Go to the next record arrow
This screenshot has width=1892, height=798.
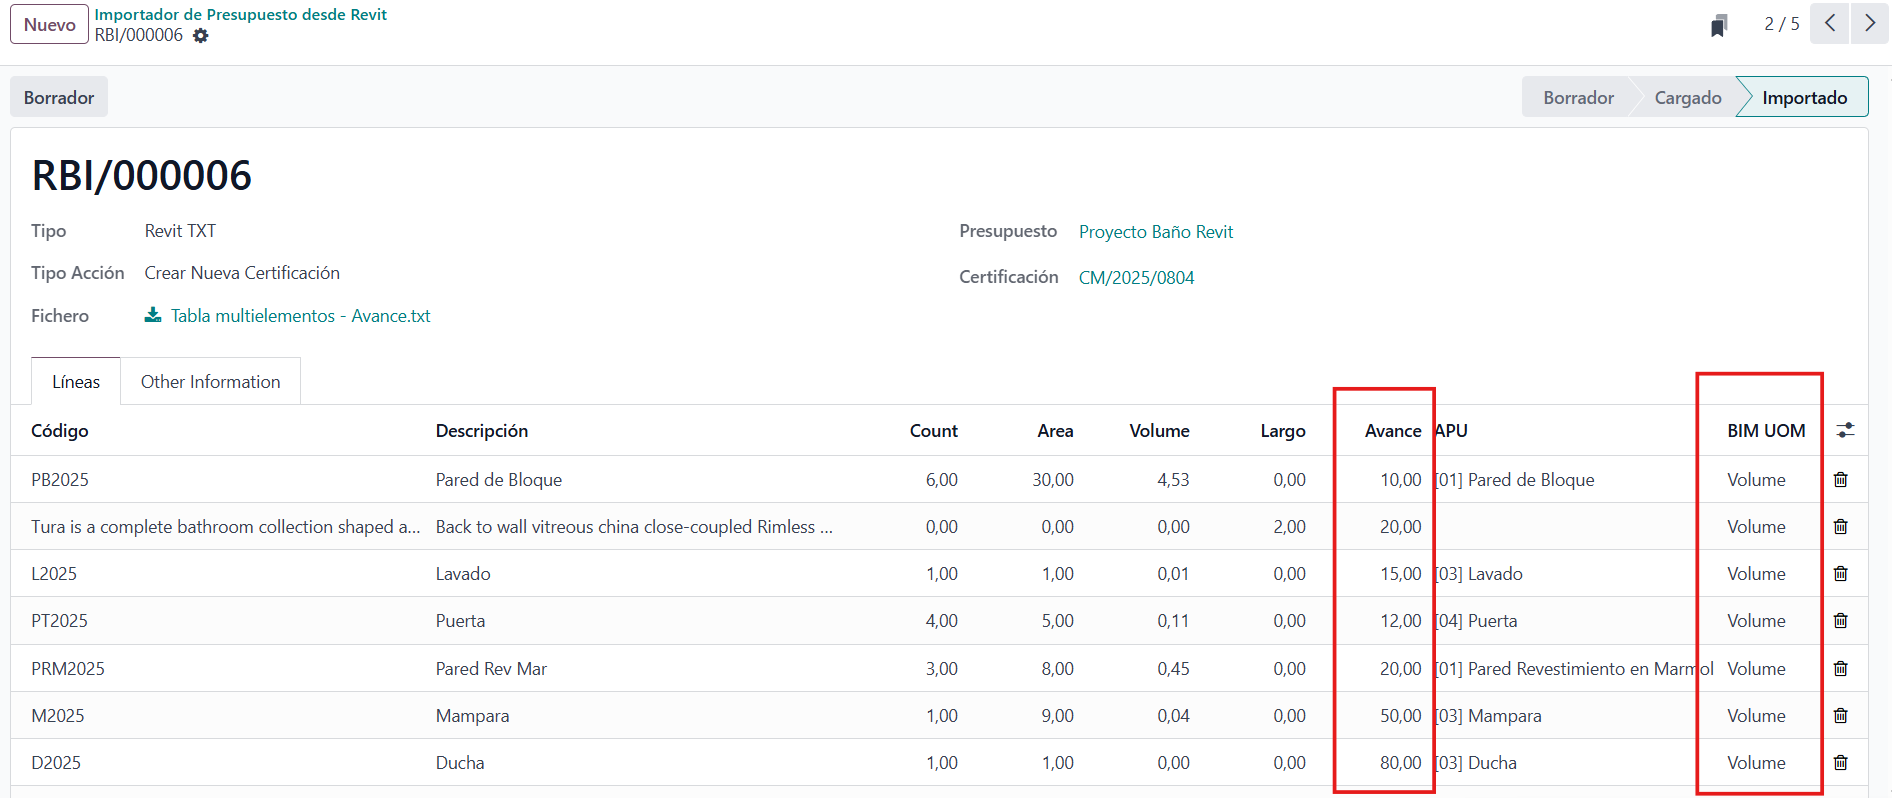[1869, 23]
